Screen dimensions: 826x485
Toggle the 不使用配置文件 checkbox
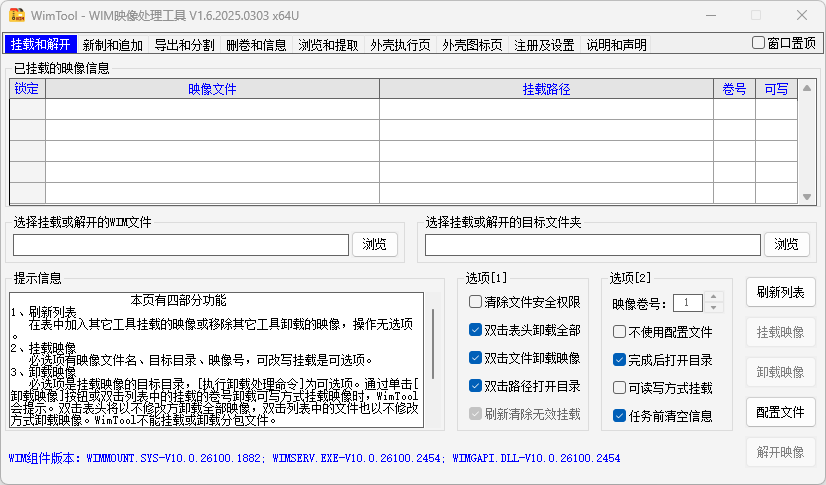point(619,332)
